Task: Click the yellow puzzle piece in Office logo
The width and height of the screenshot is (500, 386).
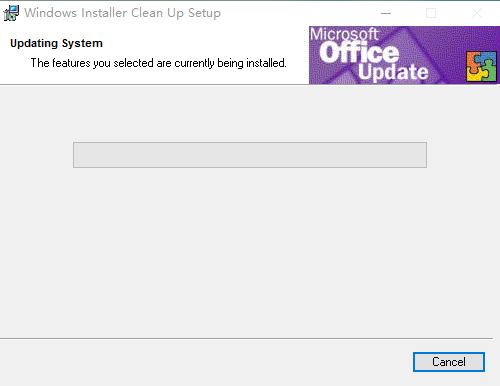Action: click(x=473, y=74)
